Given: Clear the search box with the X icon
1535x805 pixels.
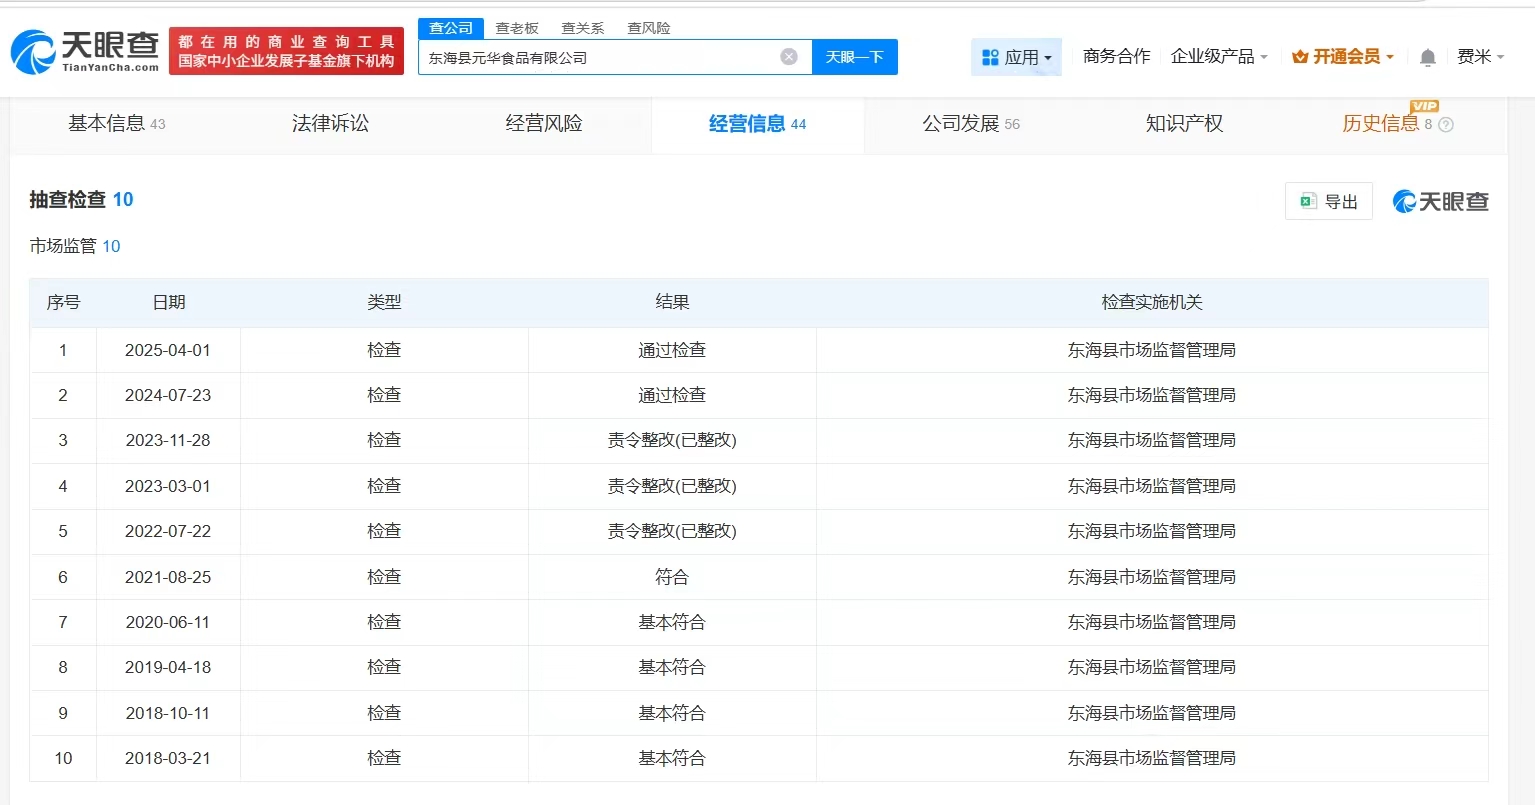Looking at the screenshot, I should [x=789, y=57].
